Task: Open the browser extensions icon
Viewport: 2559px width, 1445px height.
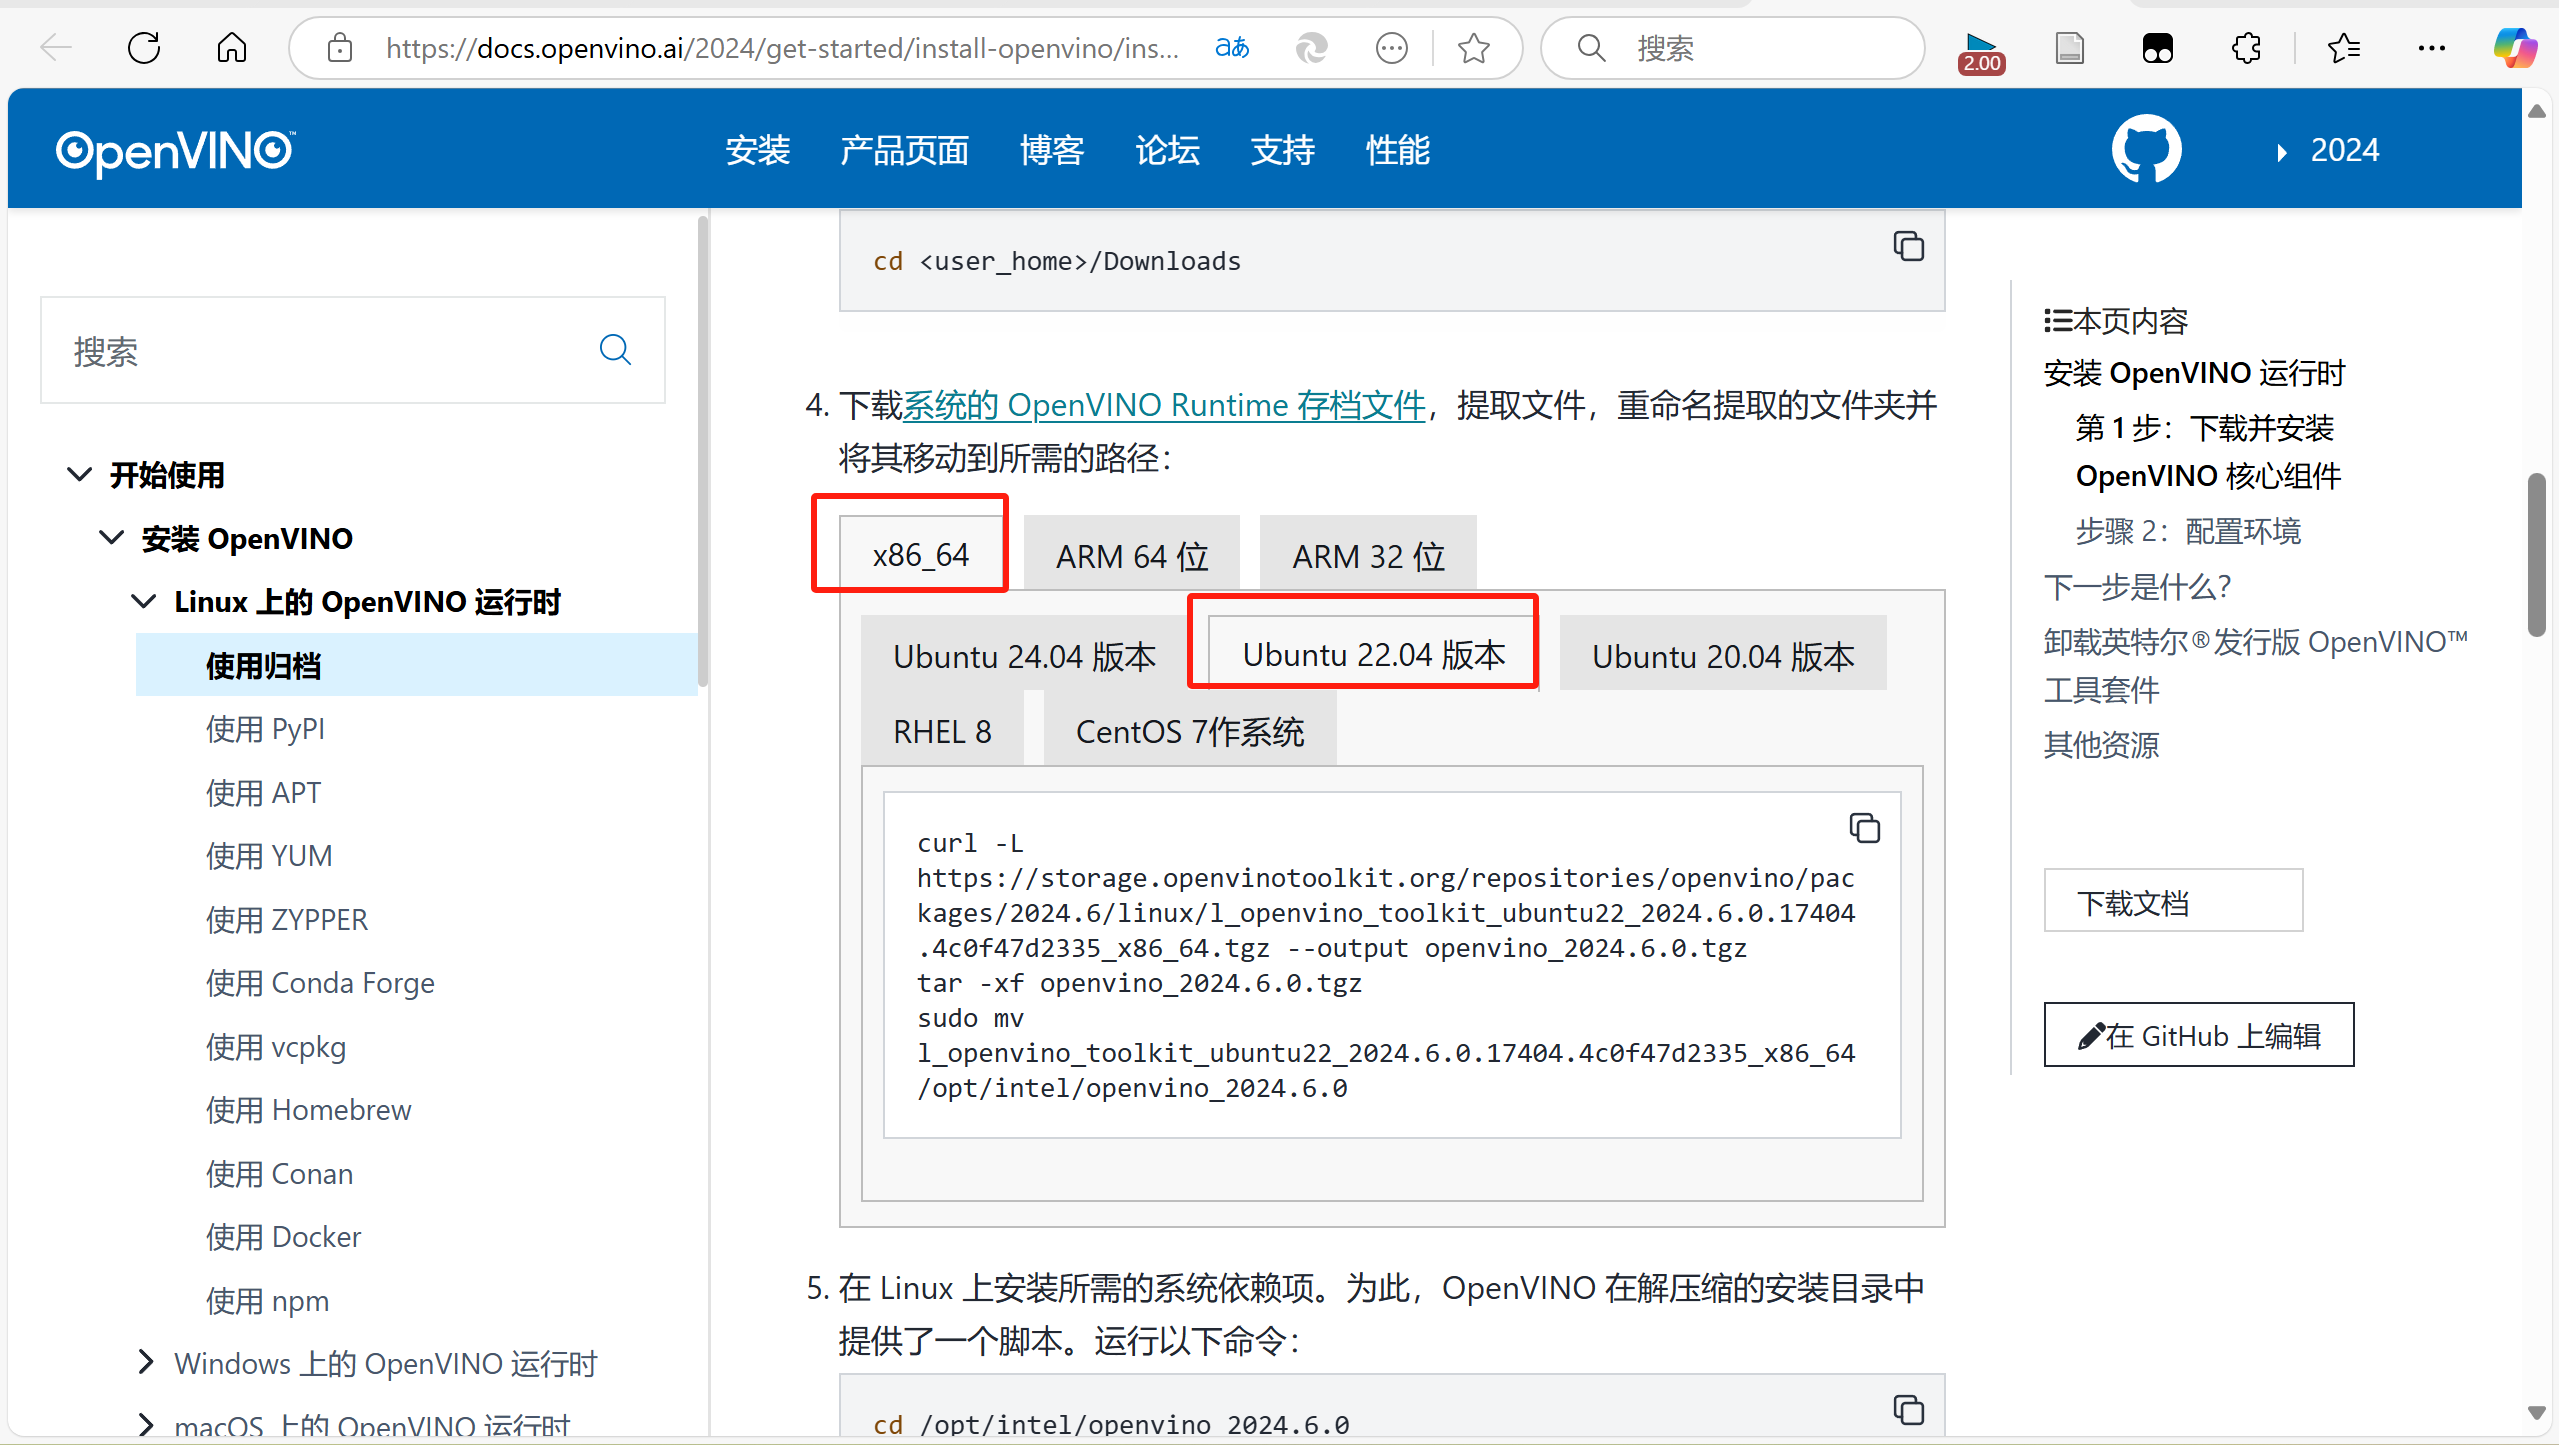Action: [x=2246, y=47]
